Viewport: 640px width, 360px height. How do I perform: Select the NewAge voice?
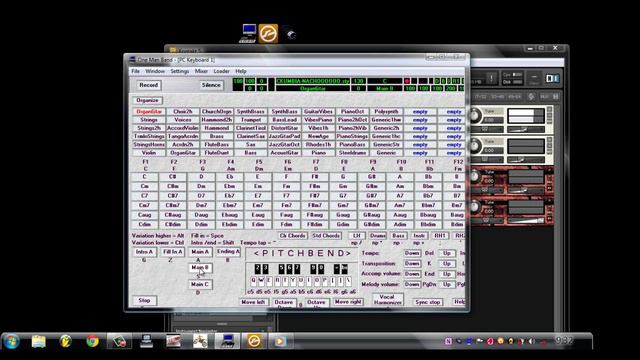click(318, 136)
